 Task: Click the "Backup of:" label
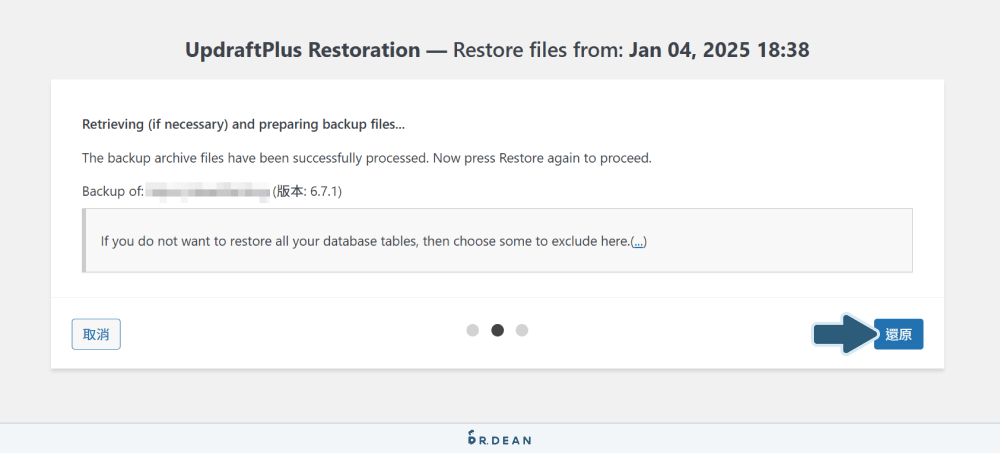coord(111,190)
